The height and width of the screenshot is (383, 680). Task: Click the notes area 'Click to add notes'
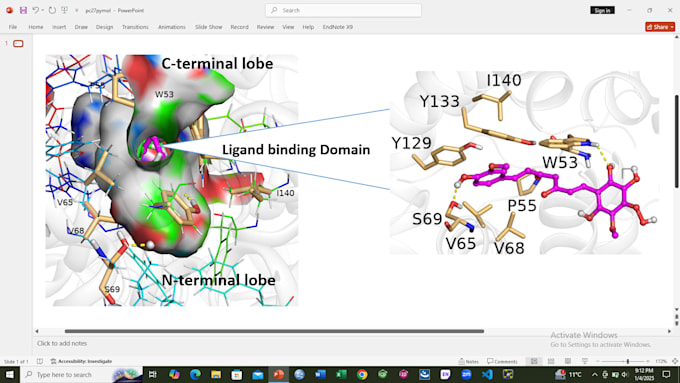[62, 343]
